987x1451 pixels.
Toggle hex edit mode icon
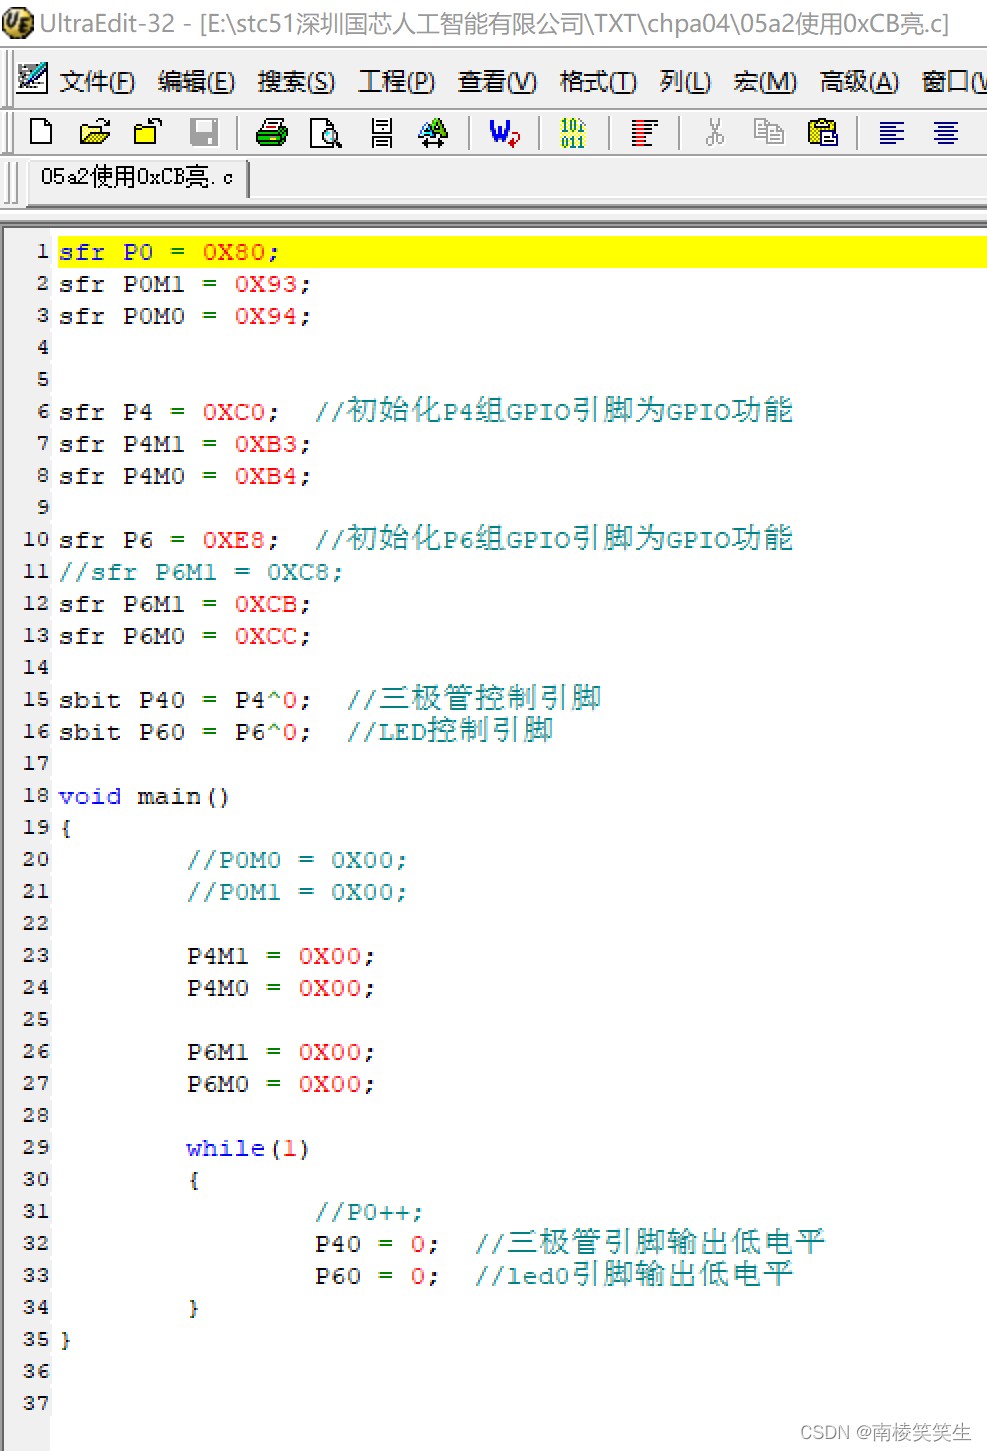[573, 132]
